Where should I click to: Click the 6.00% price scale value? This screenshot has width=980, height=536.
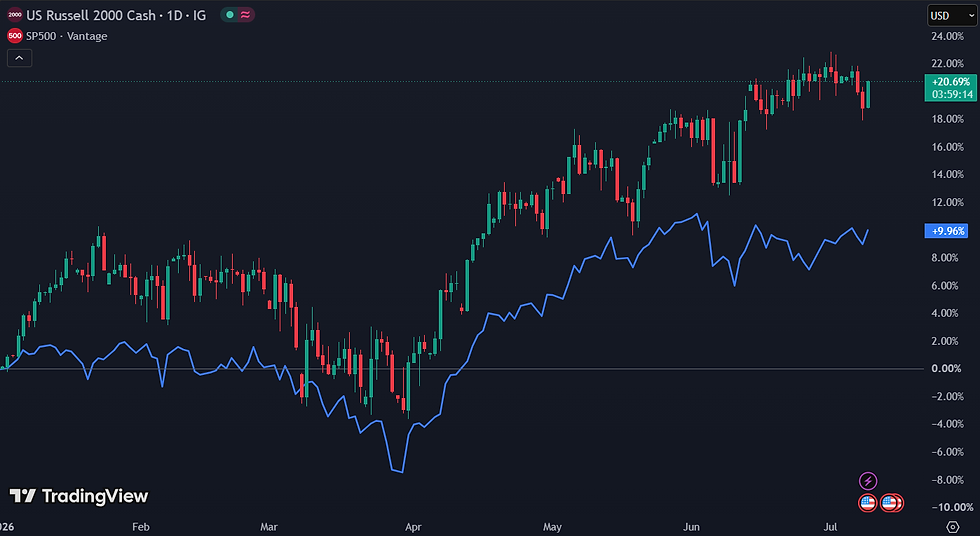click(945, 285)
